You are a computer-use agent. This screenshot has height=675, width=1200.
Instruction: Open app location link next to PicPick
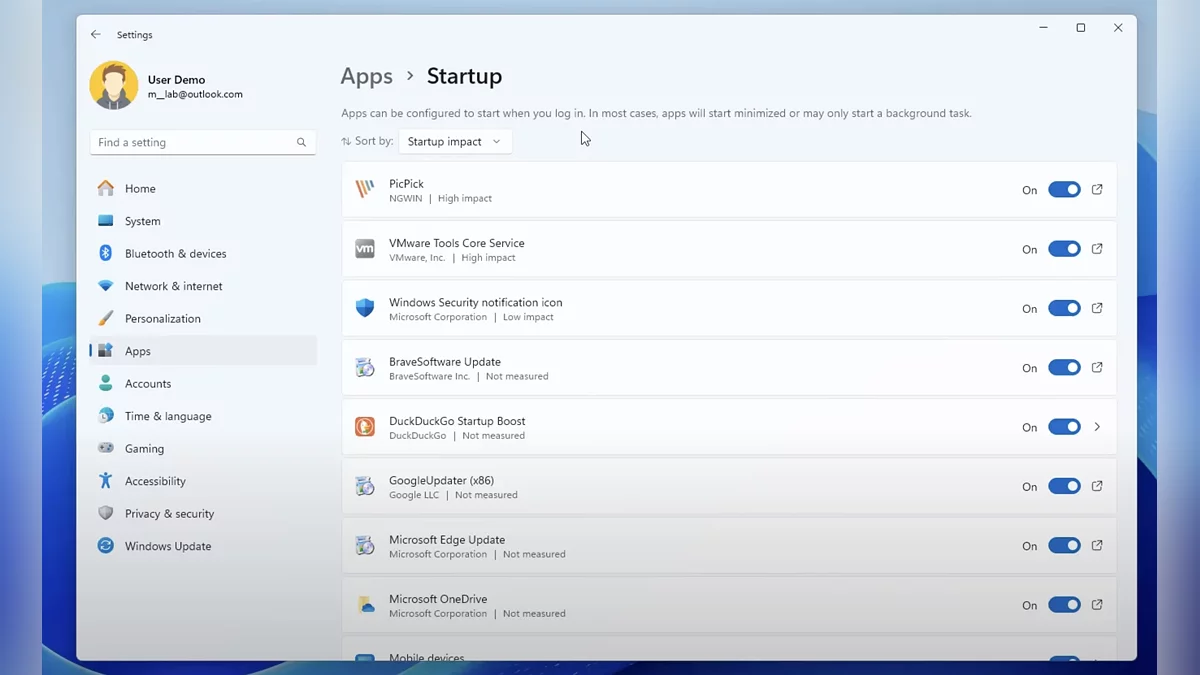pyautogui.click(x=1097, y=189)
